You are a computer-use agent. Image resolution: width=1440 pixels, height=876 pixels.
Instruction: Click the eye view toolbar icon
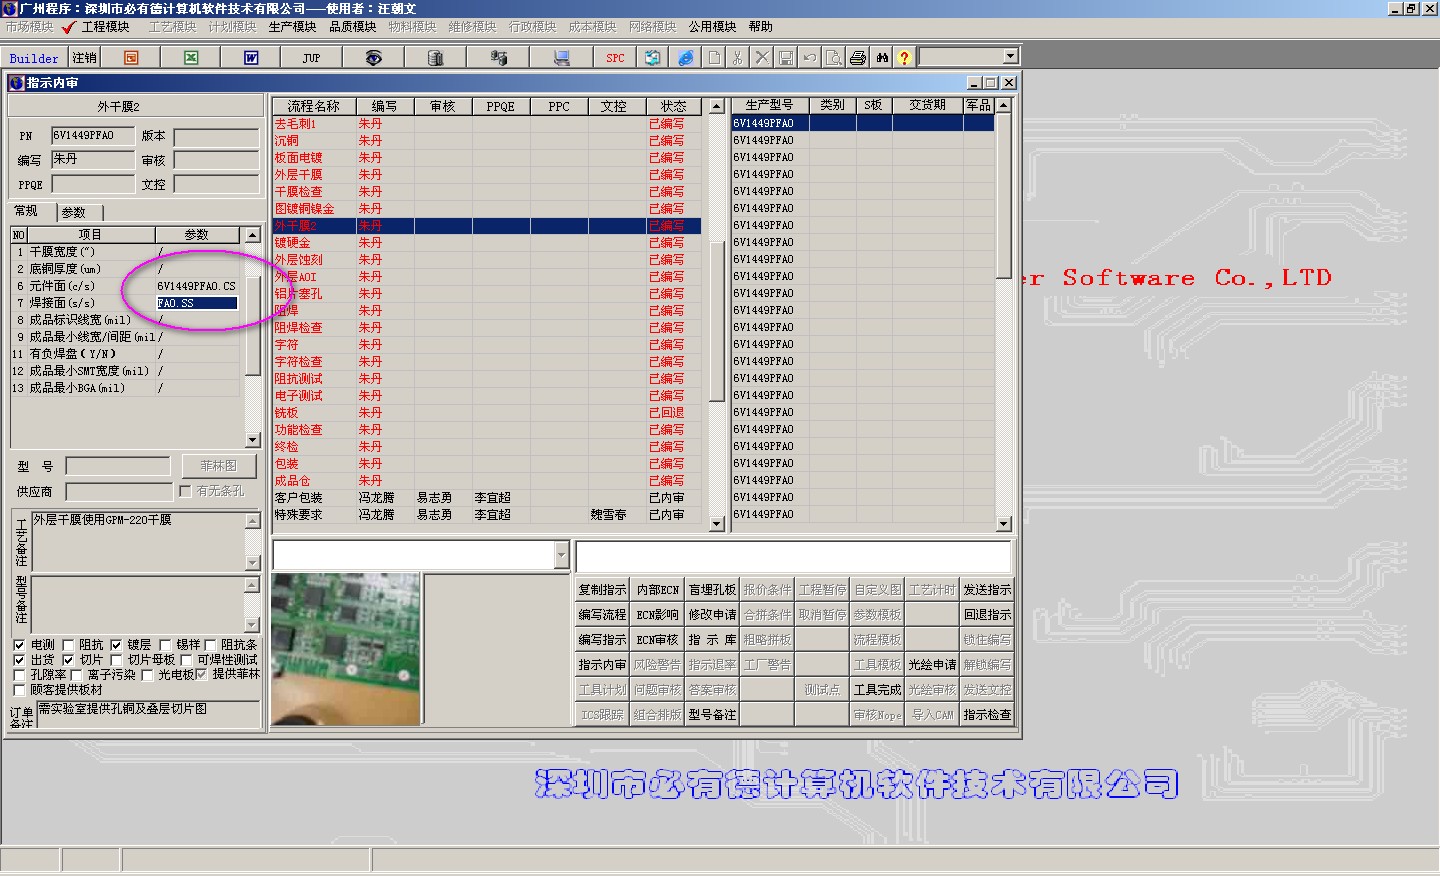click(x=373, y=58)
